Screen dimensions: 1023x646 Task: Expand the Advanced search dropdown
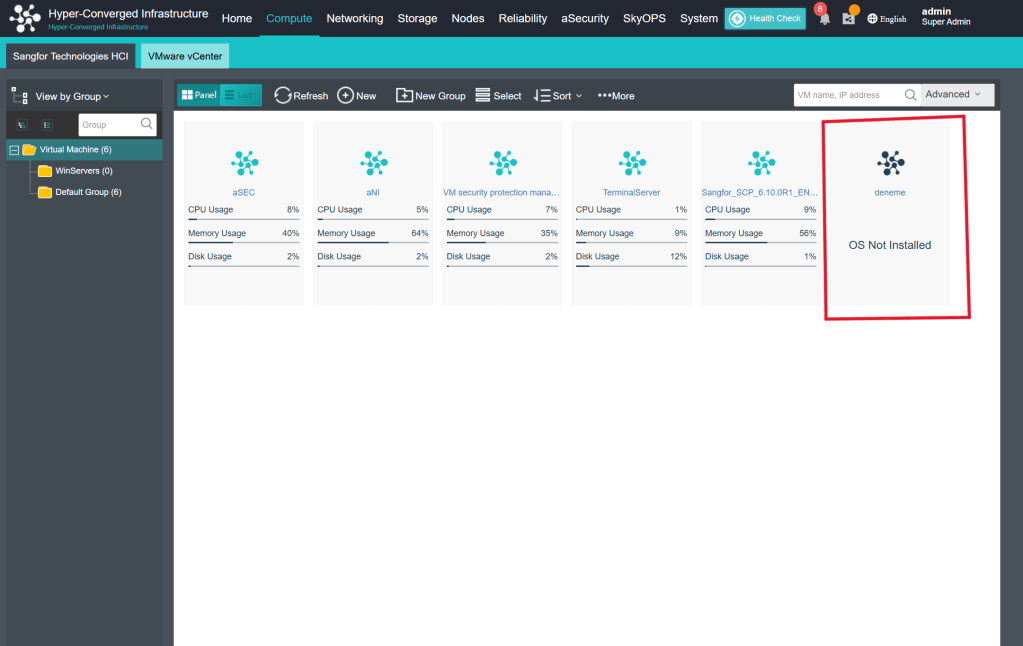(x=957, y=95)
